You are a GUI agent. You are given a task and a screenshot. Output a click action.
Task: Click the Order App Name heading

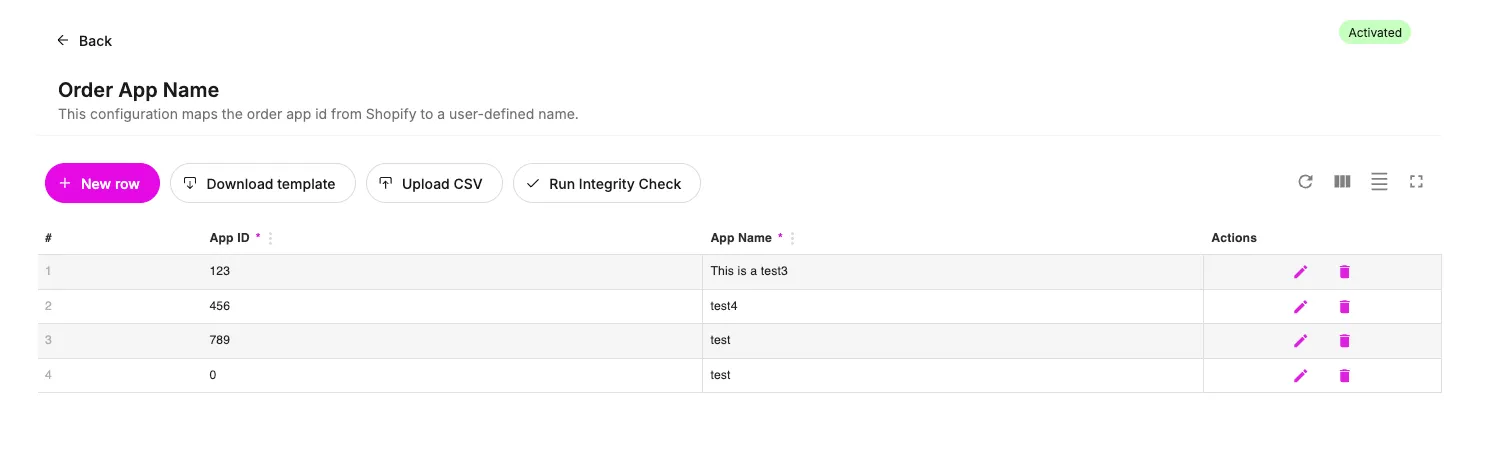[138, 90]
